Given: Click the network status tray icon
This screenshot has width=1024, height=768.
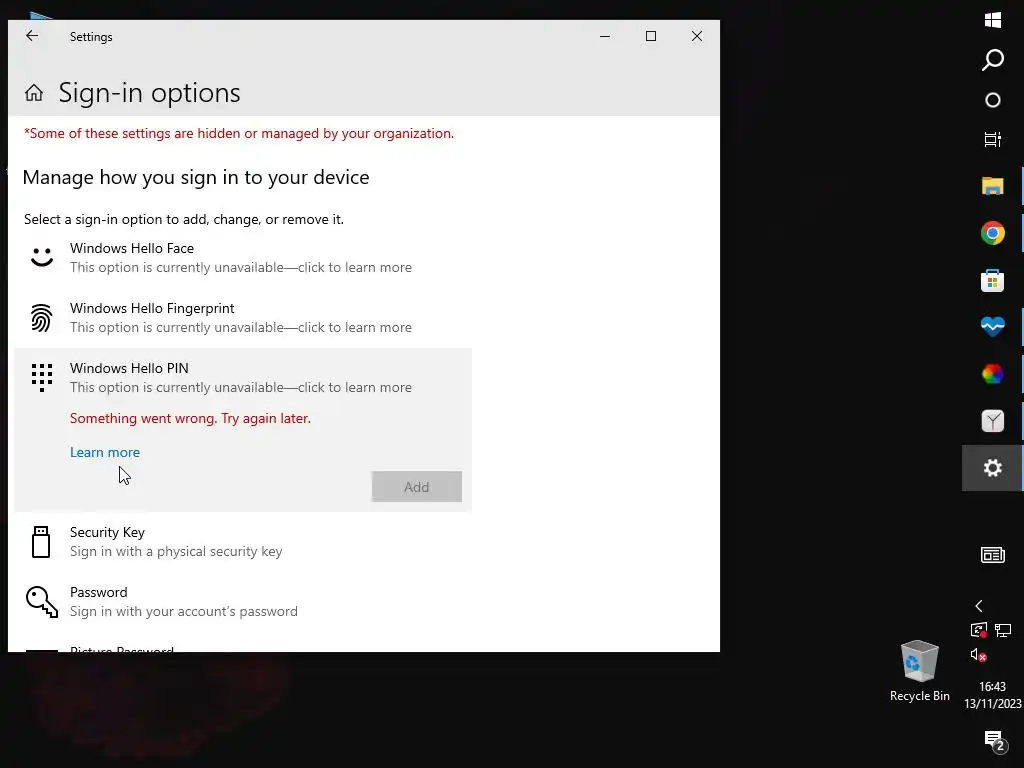Looking at the screenshot, I should coord(1003,630).
